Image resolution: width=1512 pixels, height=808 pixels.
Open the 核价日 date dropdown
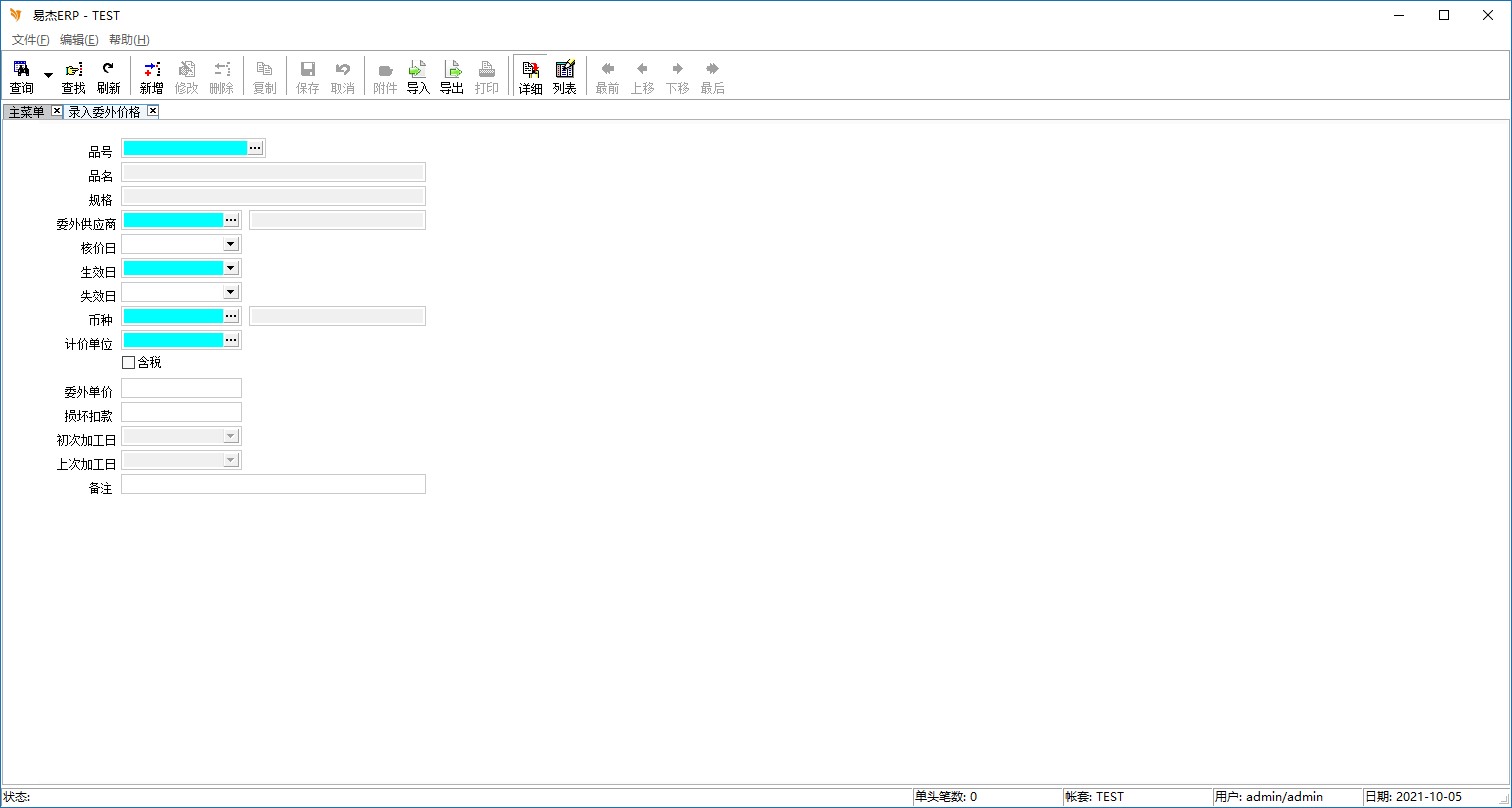(x=230, y=244)
